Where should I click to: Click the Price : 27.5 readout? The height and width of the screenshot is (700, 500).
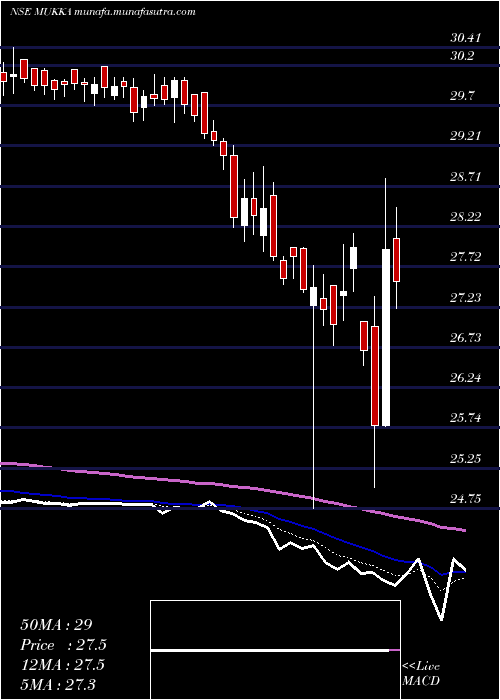pyautogui.click(x=63, y=645)
